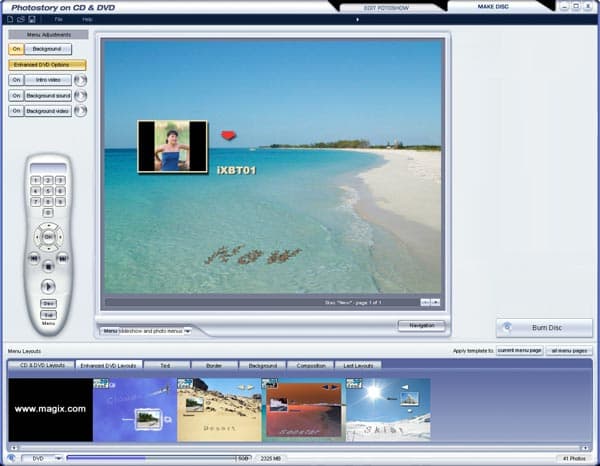
Task: Click number 1 on the remote control
Action: click(36, 180)
